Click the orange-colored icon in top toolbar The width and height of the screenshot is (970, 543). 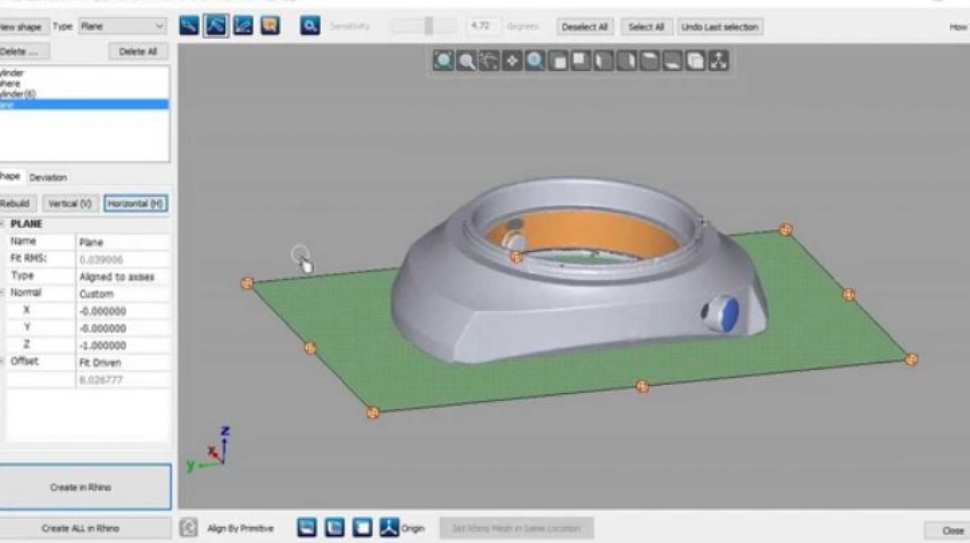(270, 27)
